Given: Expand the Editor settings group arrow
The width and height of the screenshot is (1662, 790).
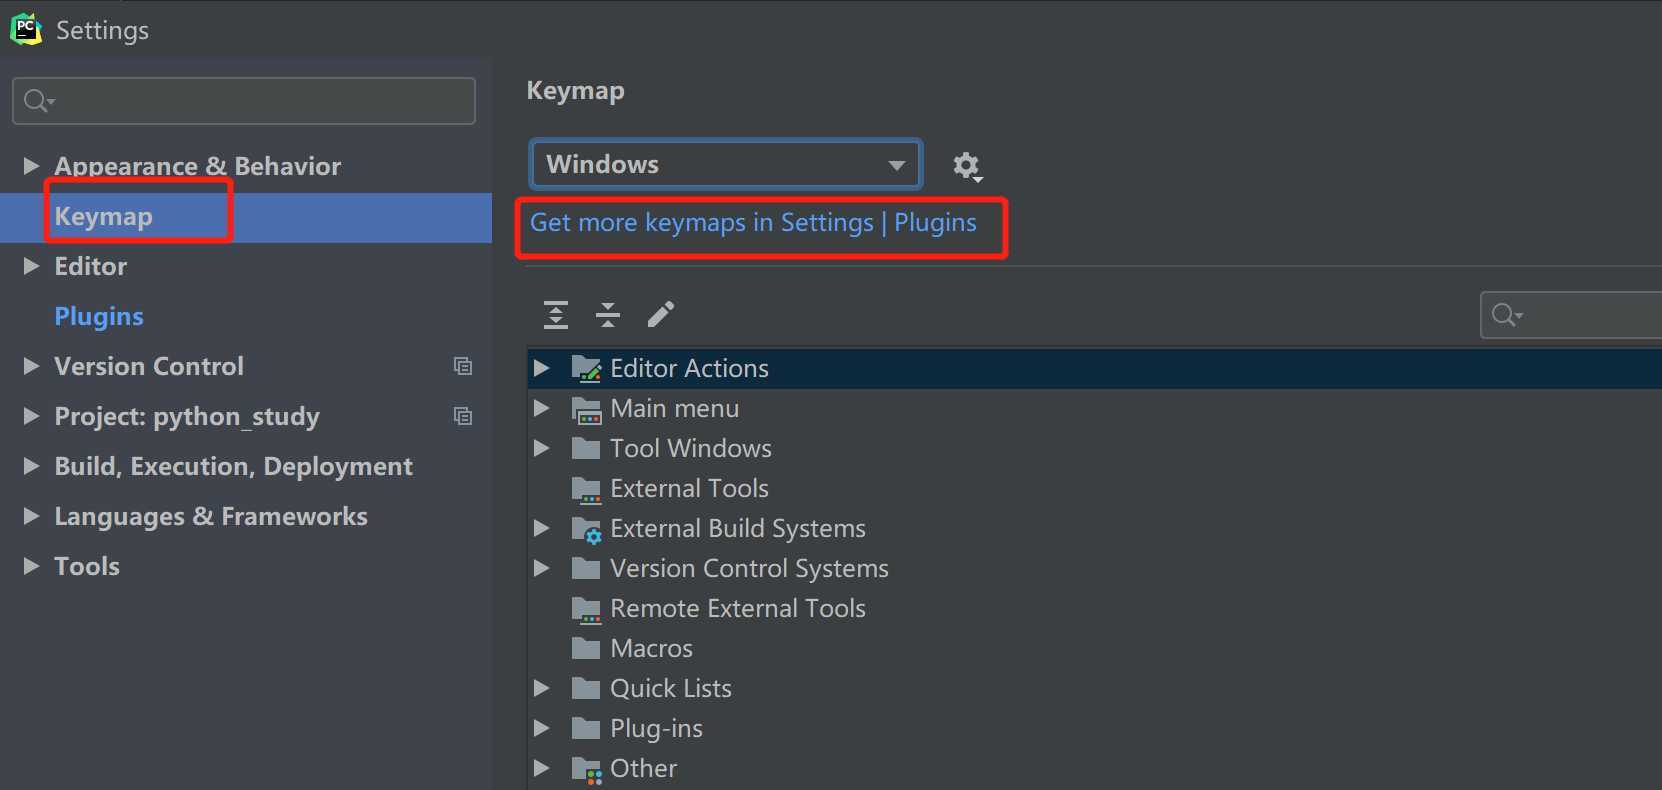Looking at the screenshot, I should click(x=31, y=266).
